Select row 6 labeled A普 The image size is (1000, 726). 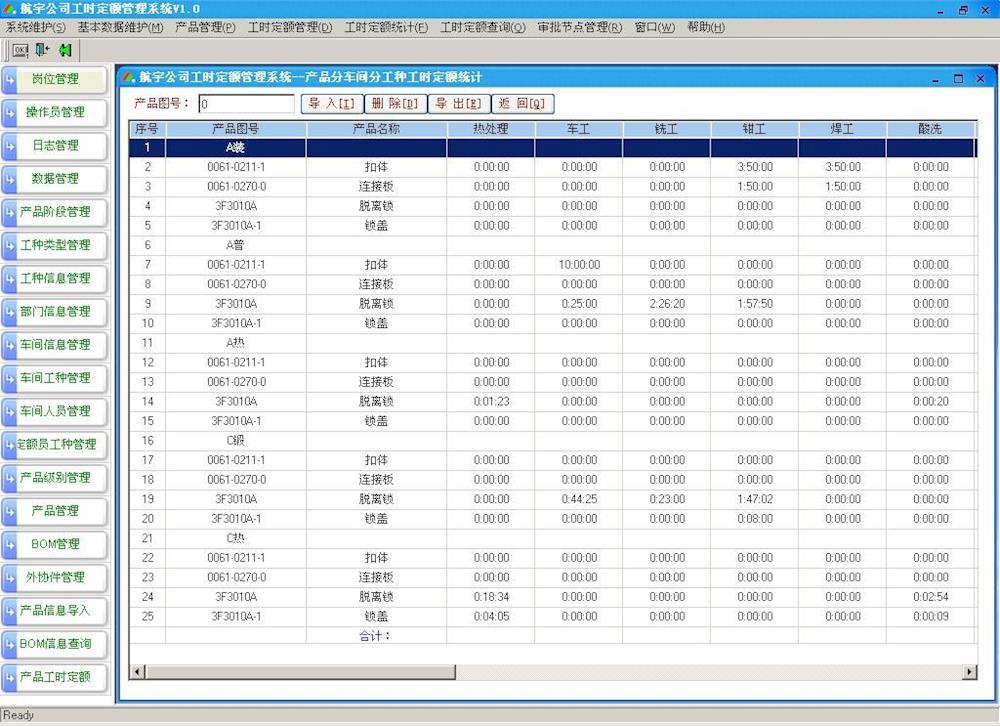(552, 245)
